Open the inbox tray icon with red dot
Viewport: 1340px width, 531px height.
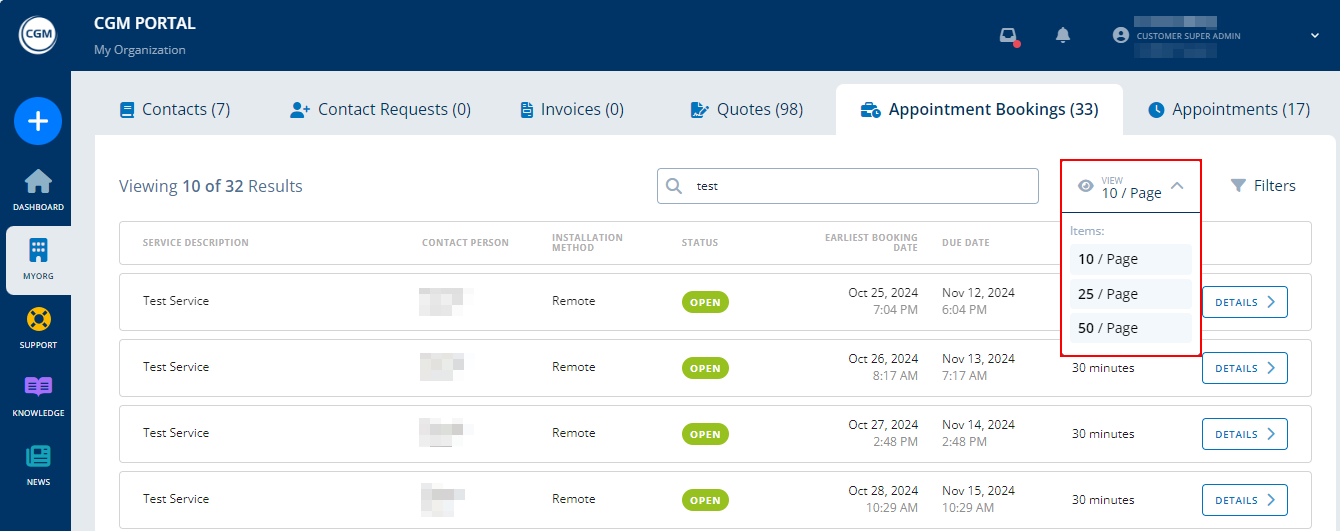click(1009, 36)
